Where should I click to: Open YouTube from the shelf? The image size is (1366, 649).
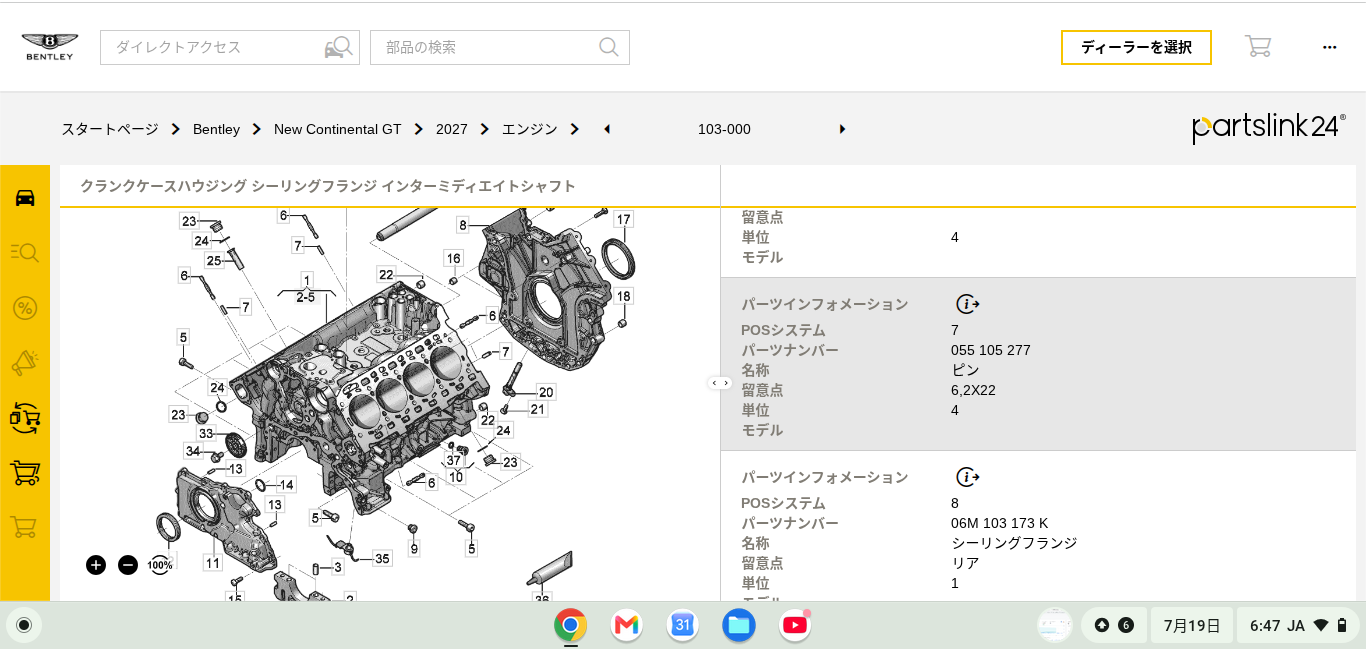794,626
